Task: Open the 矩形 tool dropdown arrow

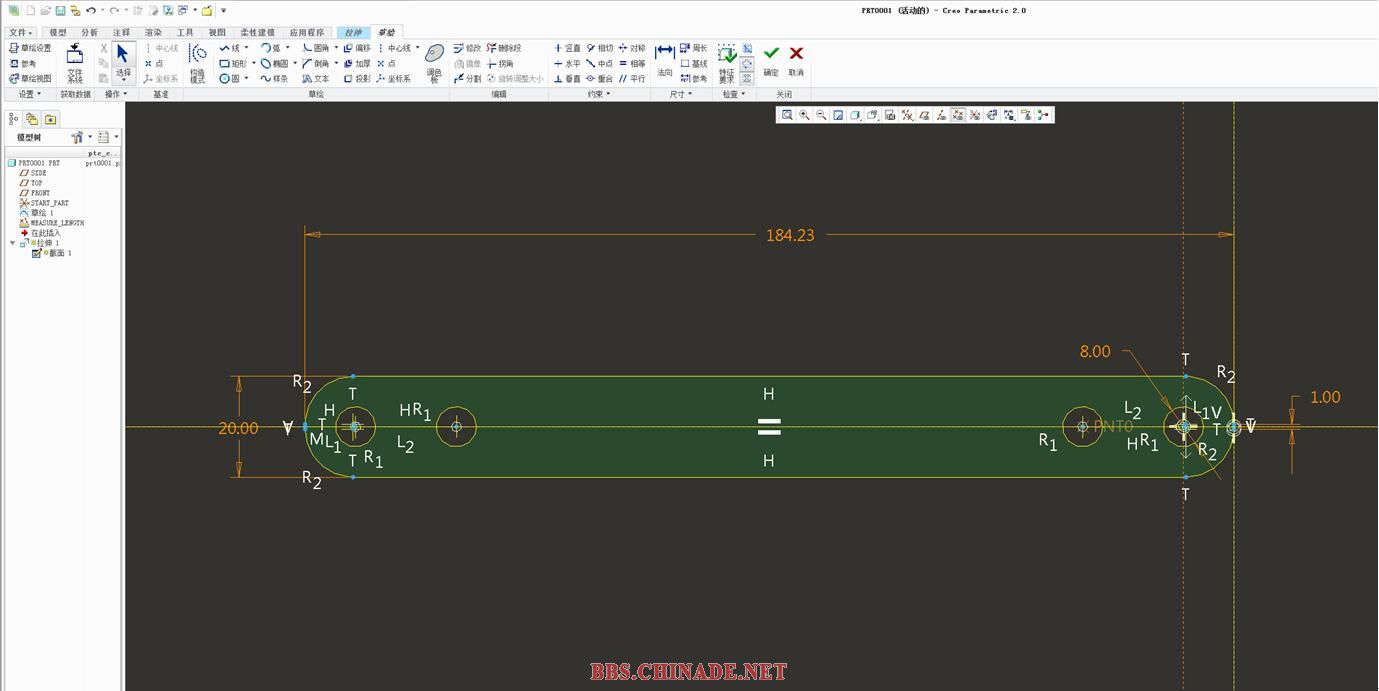Action: (253, 63)
